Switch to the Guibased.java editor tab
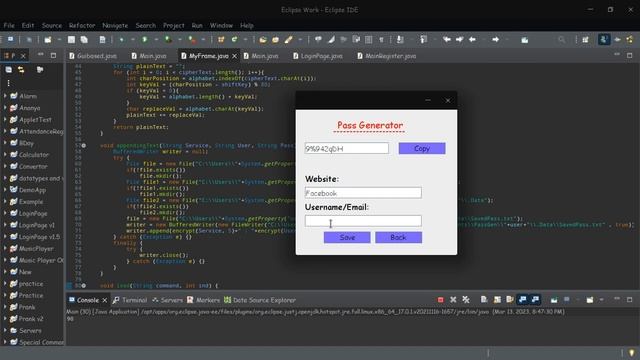Image resolution: width=640 pixels, height=360 pixels. (93, 56)
